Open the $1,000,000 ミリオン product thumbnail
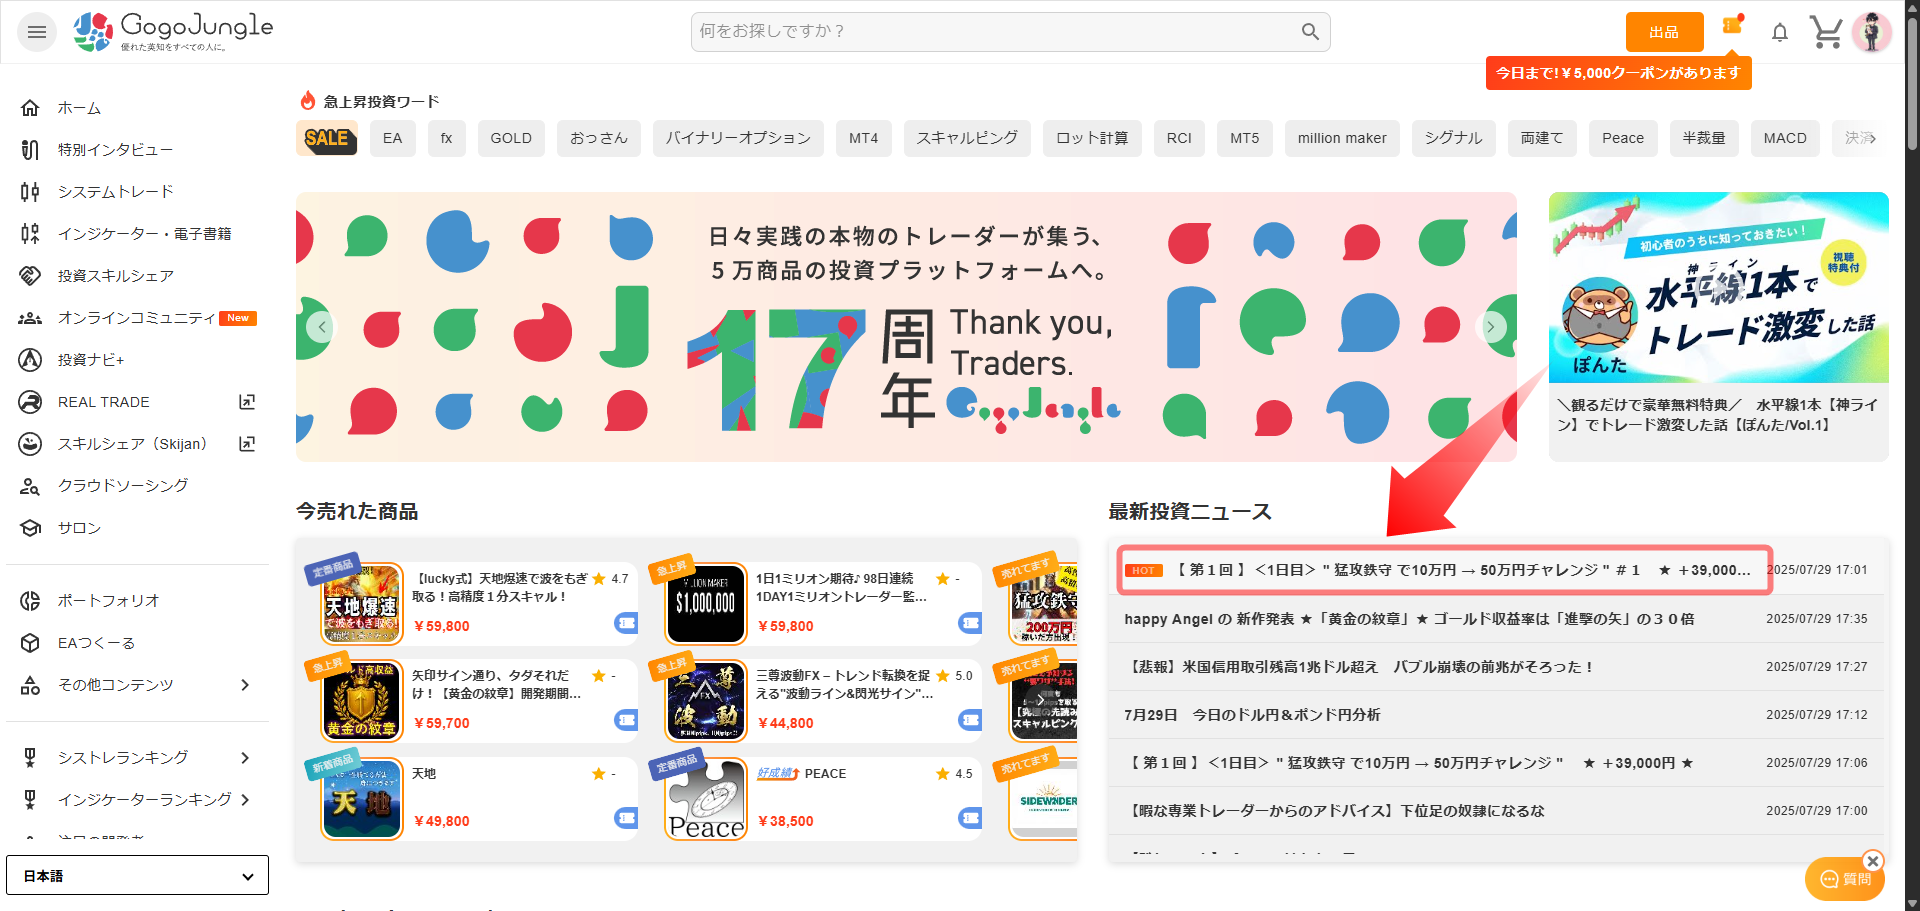1920x911 pixels. coord(706,603)
